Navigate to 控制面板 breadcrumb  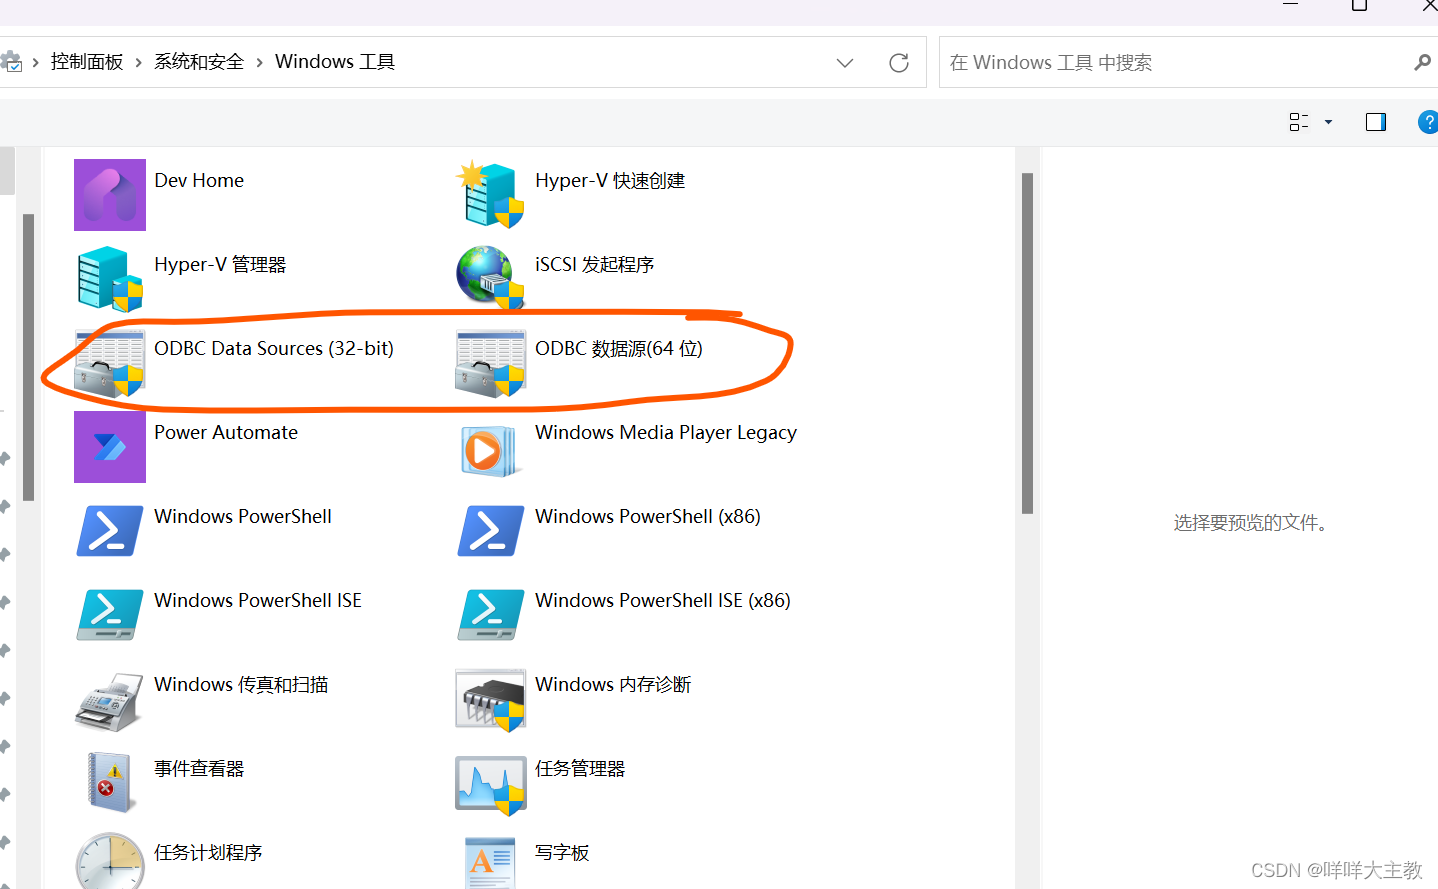(x=86, y=61)
